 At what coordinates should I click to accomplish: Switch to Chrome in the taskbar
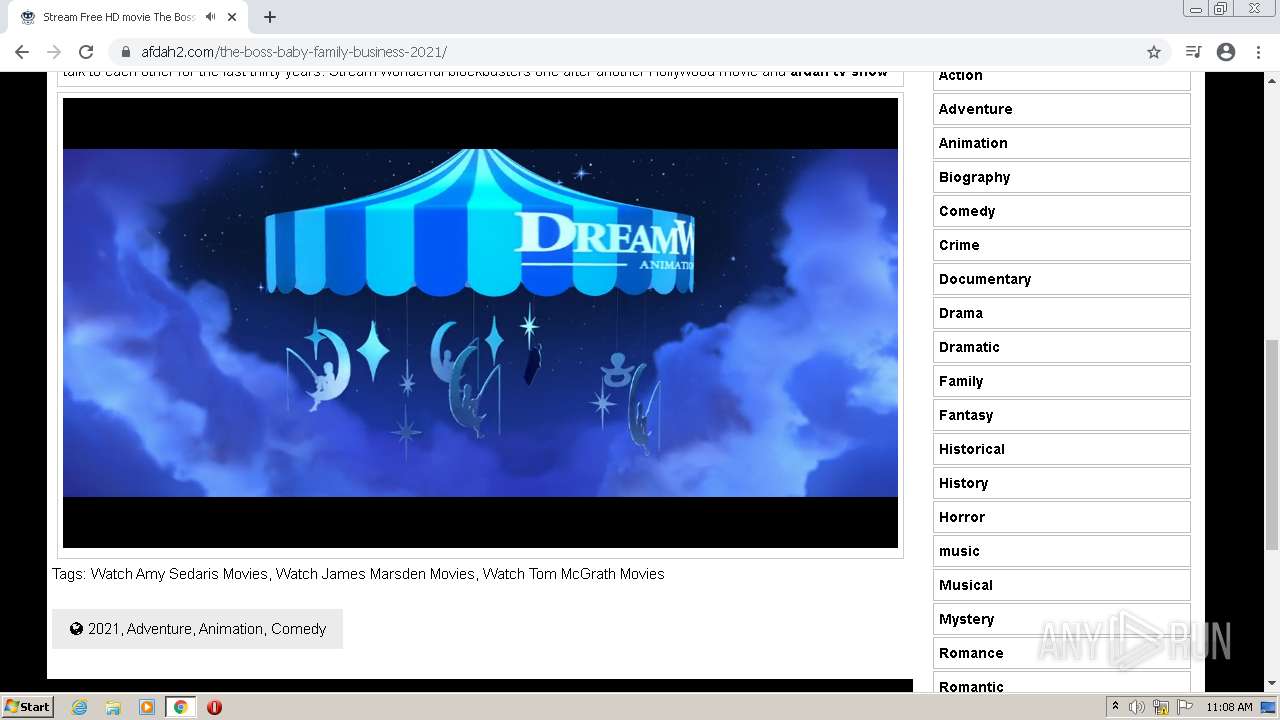tap(181, 707)
